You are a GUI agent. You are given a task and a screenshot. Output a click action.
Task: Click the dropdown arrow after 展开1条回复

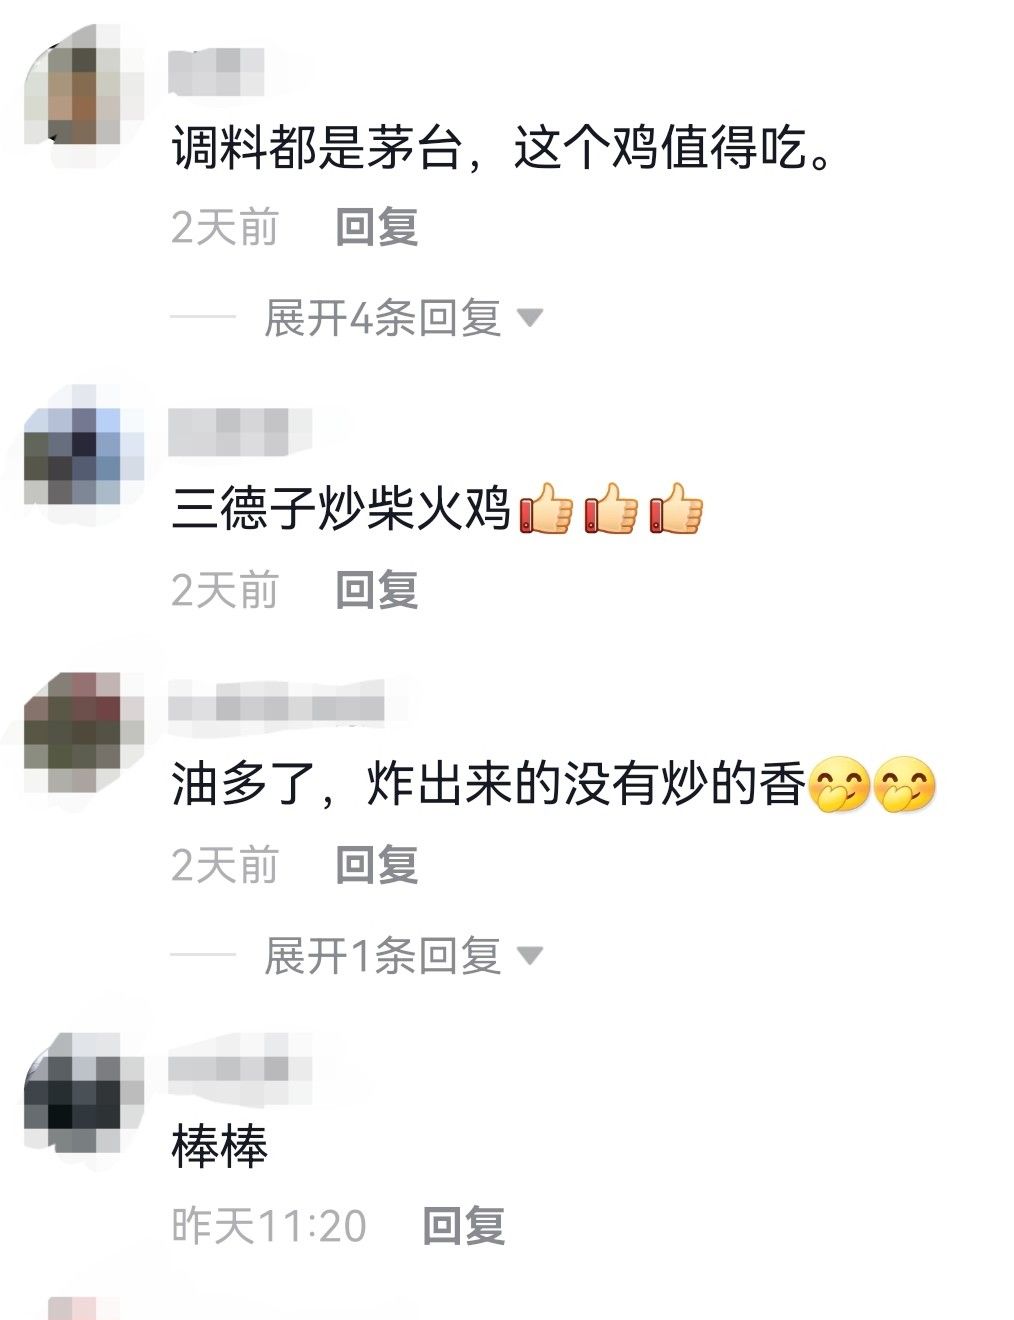(529, 956)
